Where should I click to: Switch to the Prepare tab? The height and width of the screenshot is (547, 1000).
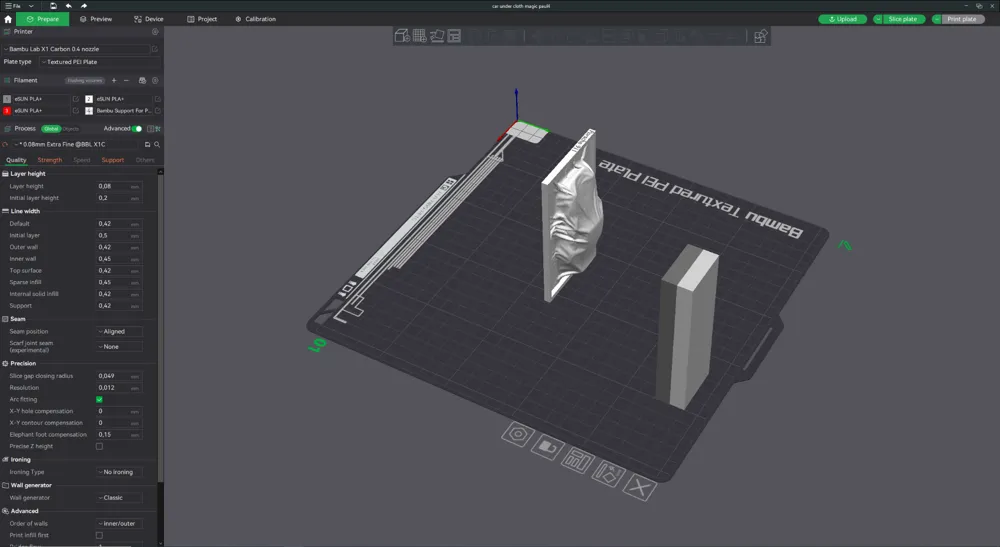tap(43, 19)
